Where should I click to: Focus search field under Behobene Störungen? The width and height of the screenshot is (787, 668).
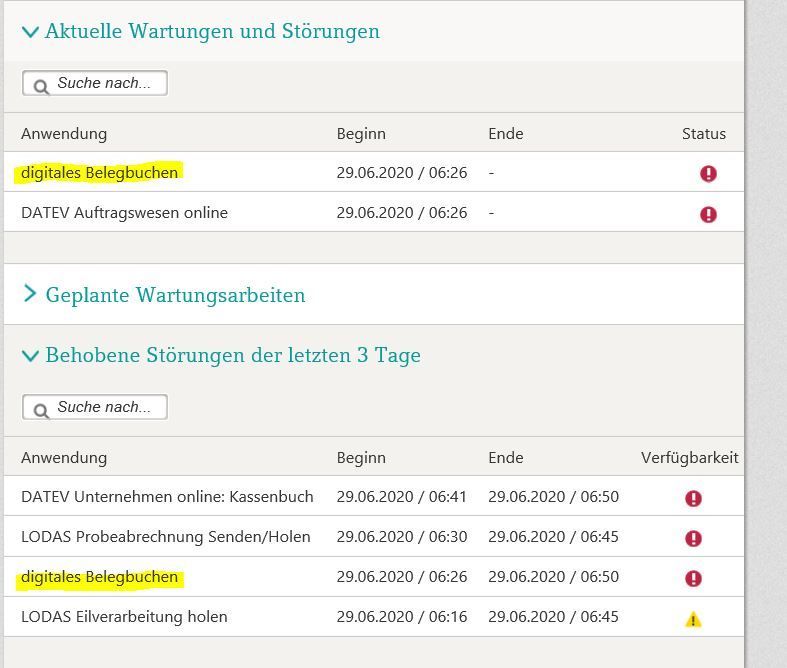point(104,408)
